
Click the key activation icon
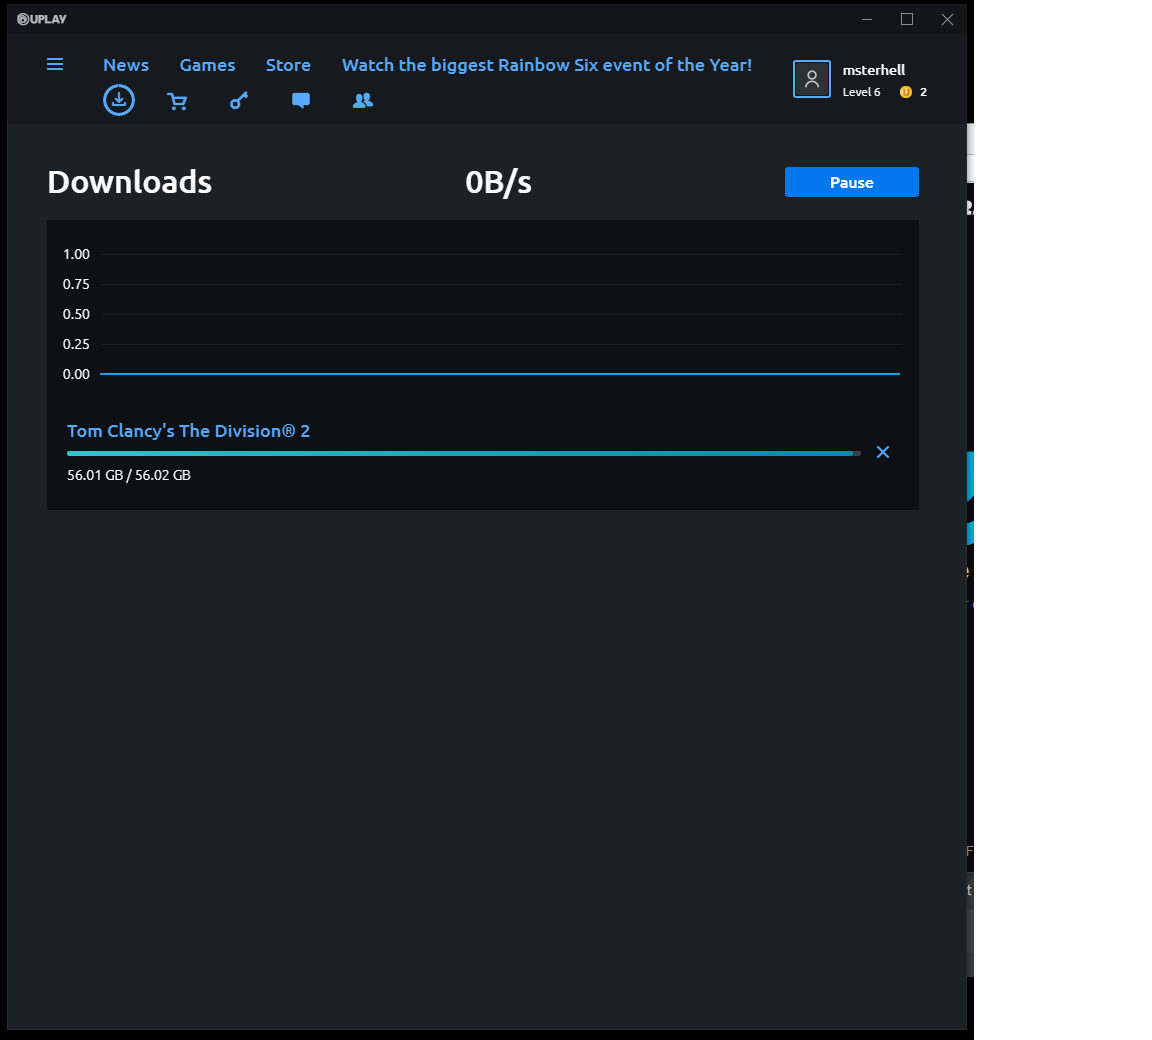pos(239,101)
